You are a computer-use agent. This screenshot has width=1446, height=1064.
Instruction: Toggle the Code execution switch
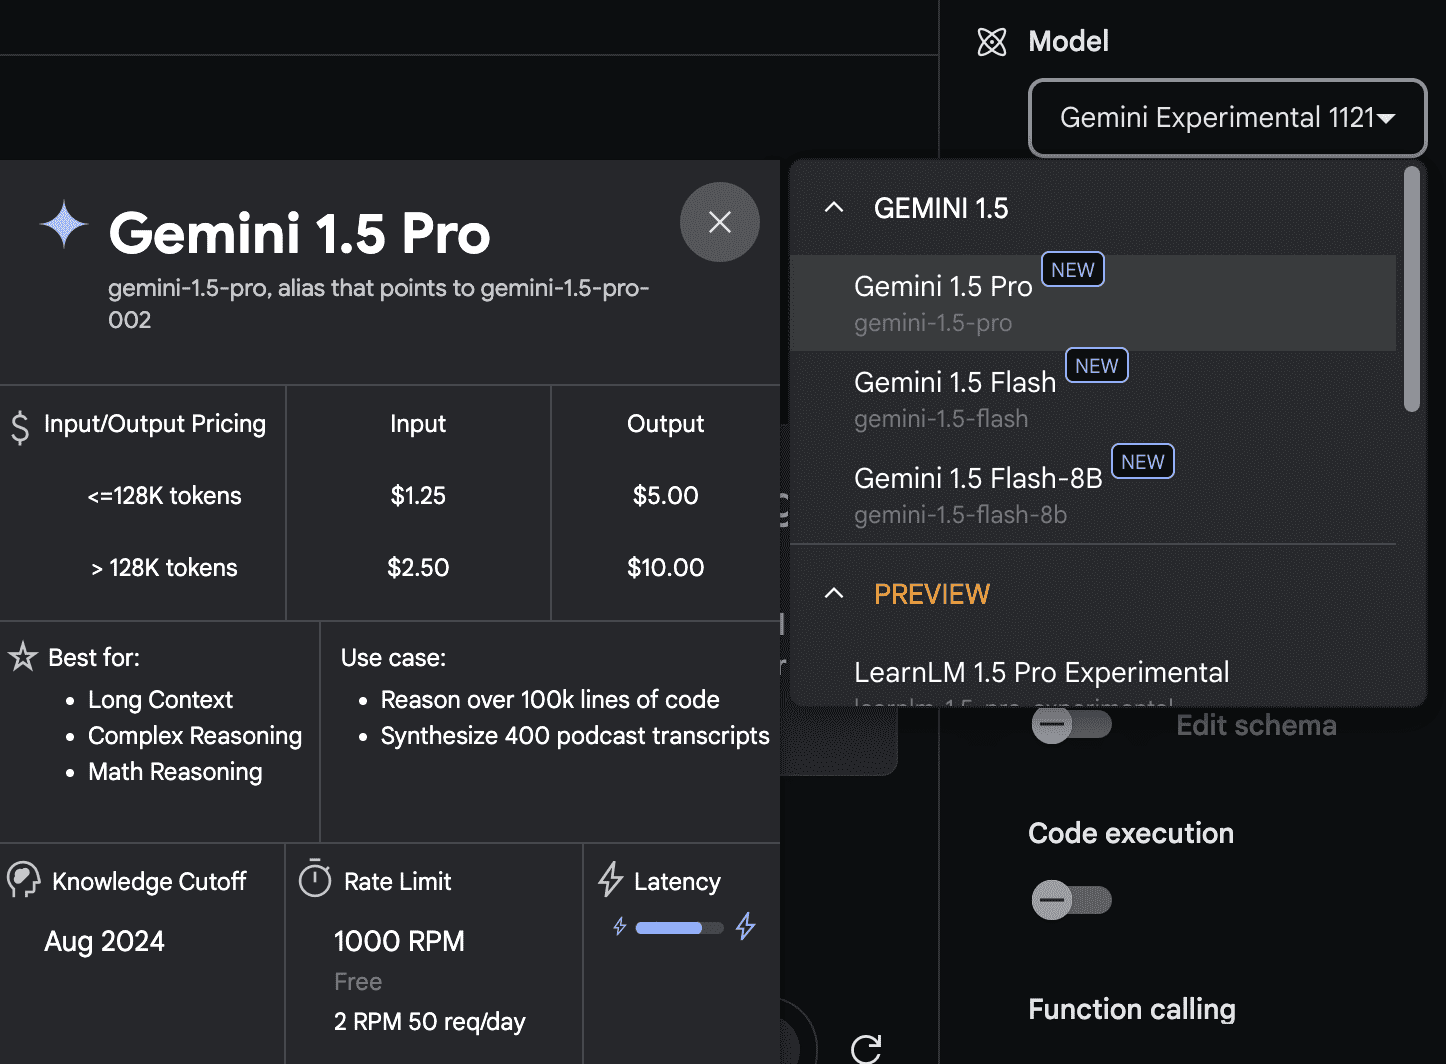tap(1071, 900)
